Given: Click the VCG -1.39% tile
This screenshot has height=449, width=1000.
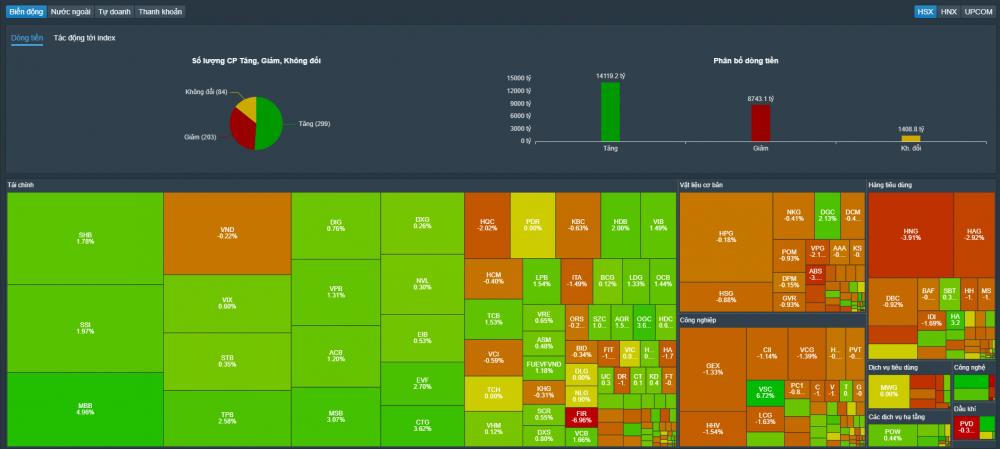Looking at the screenshot, I should point(807,354).
